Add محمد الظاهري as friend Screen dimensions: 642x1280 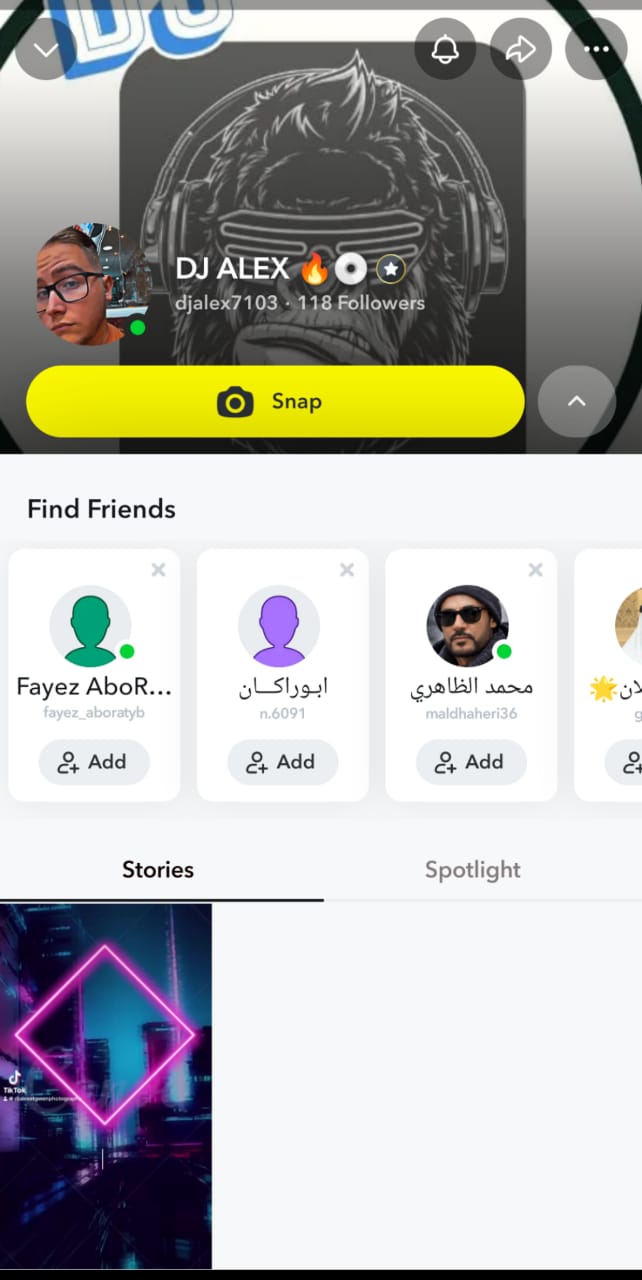pos(471,762)
